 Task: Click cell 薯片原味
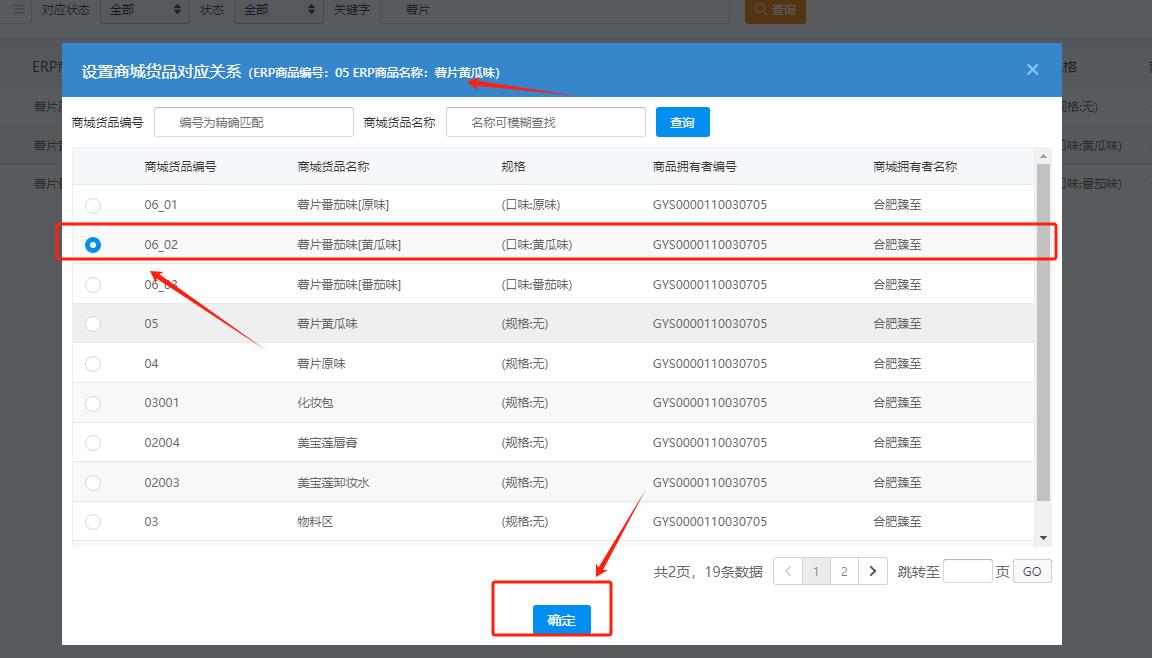tap(321, 364)
